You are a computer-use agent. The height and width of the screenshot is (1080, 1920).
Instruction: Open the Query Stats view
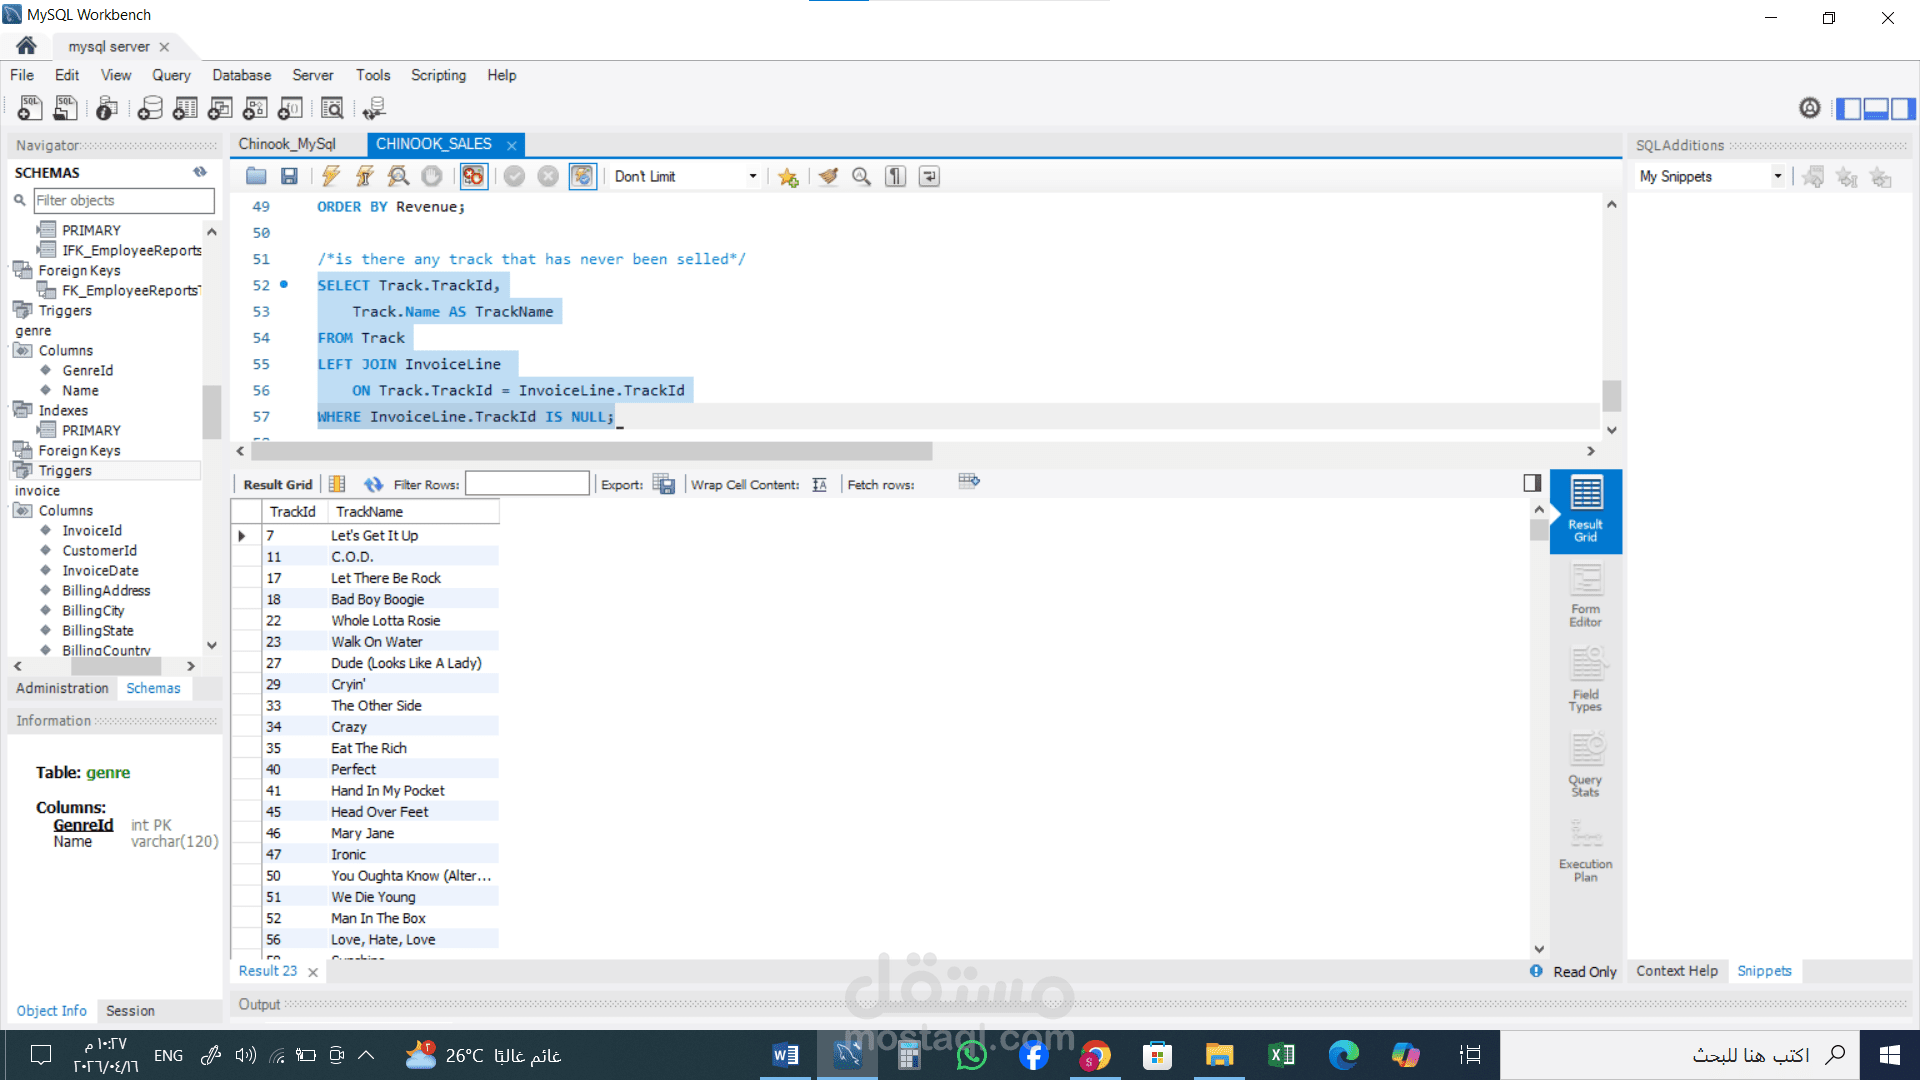1585,766
